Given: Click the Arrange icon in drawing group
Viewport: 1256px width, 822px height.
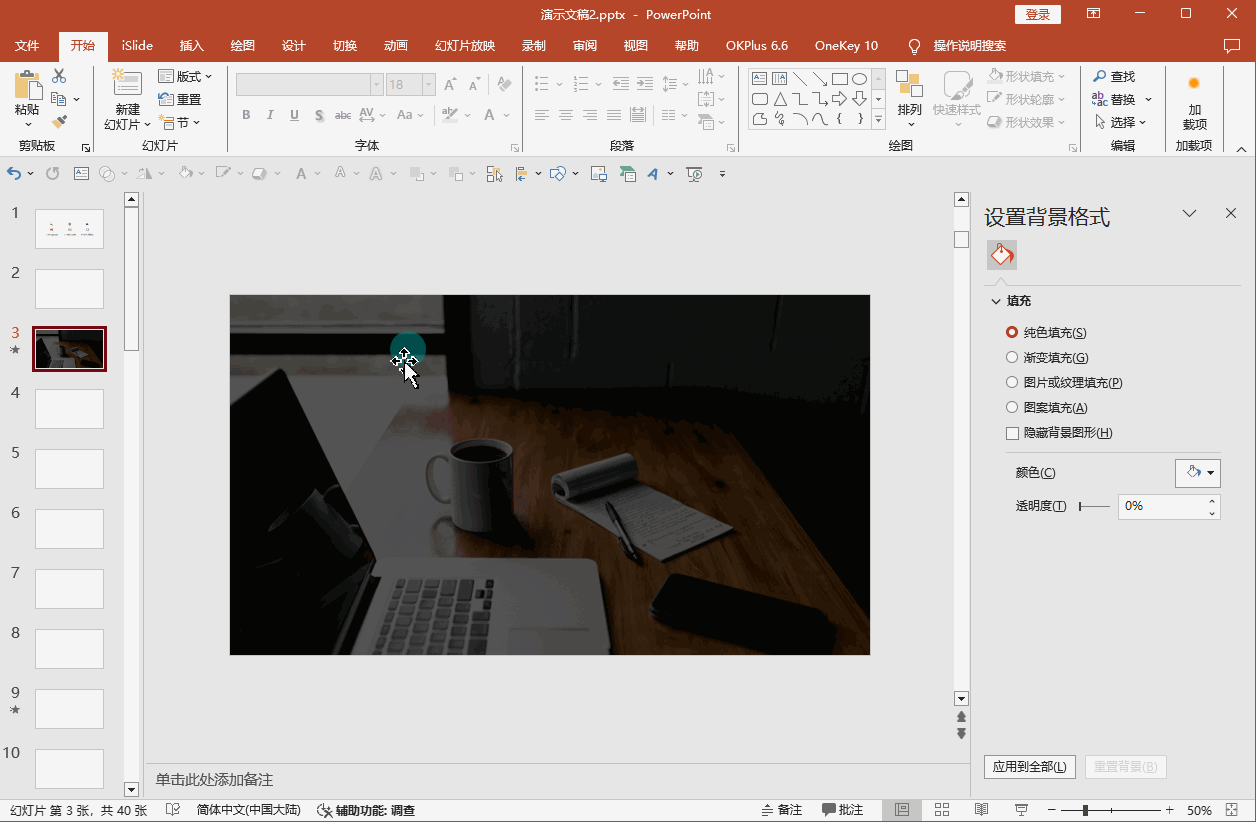Looking at the screenshot, I should pyautogui.click(x=909, y=85).
